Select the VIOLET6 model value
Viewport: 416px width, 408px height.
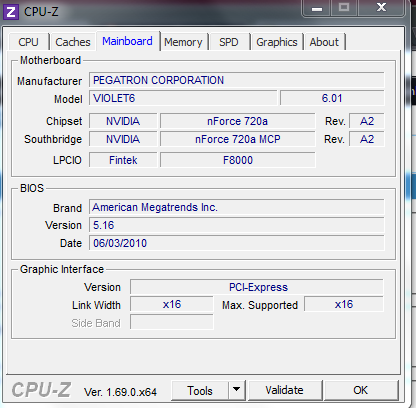pyautogui.click(x=183, y=98)
